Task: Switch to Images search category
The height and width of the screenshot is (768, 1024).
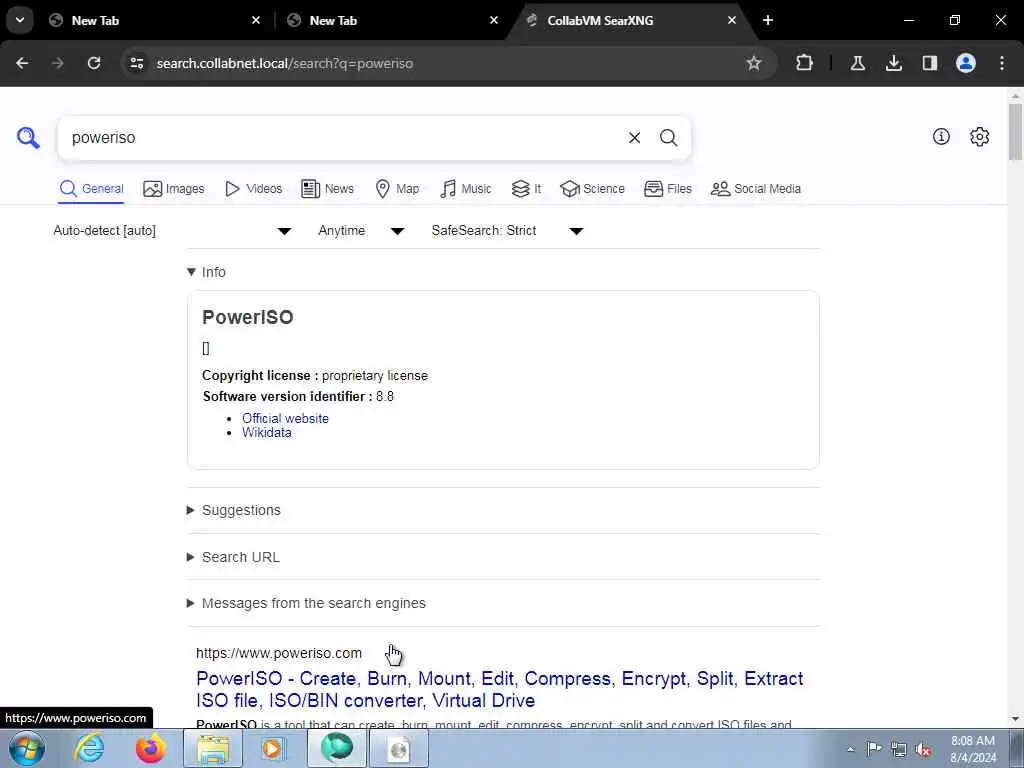Action: pyautogui.click(x=174, y=189)
